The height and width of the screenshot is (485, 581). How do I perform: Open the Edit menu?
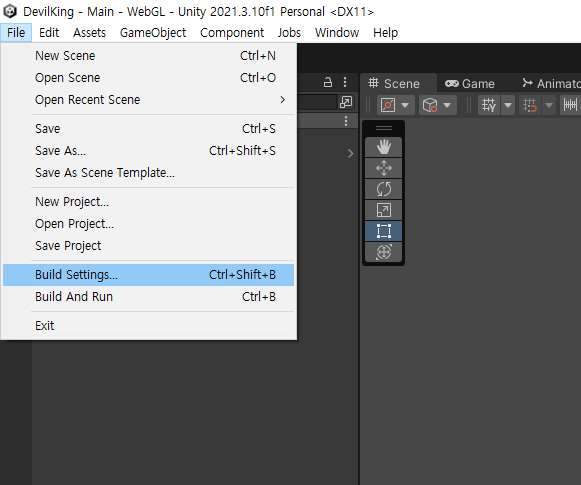[x=49, y=33]
